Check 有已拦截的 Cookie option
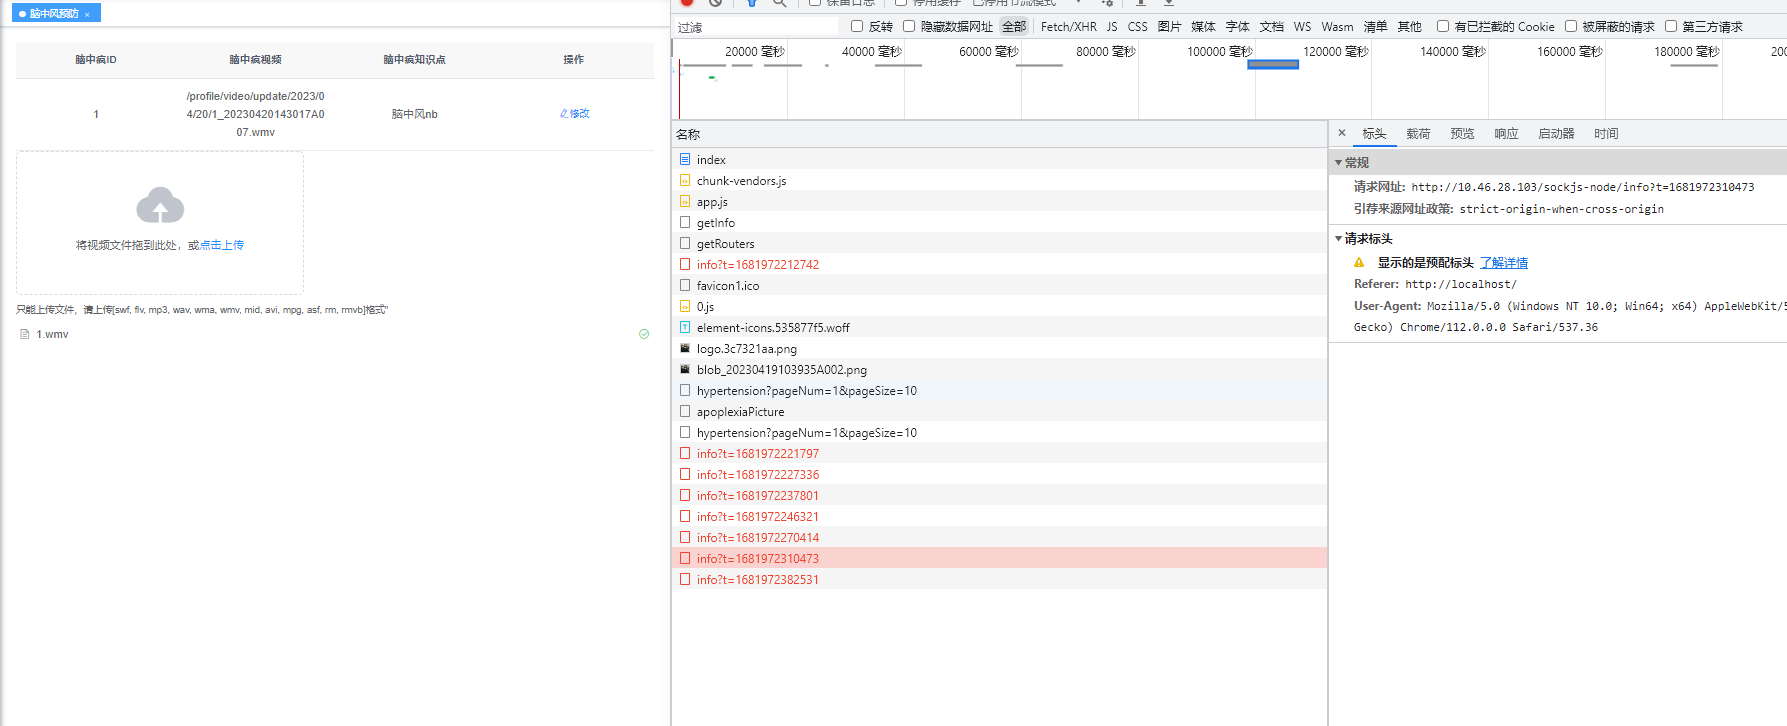This screenshot has height=726, width=1787. 1443,27
